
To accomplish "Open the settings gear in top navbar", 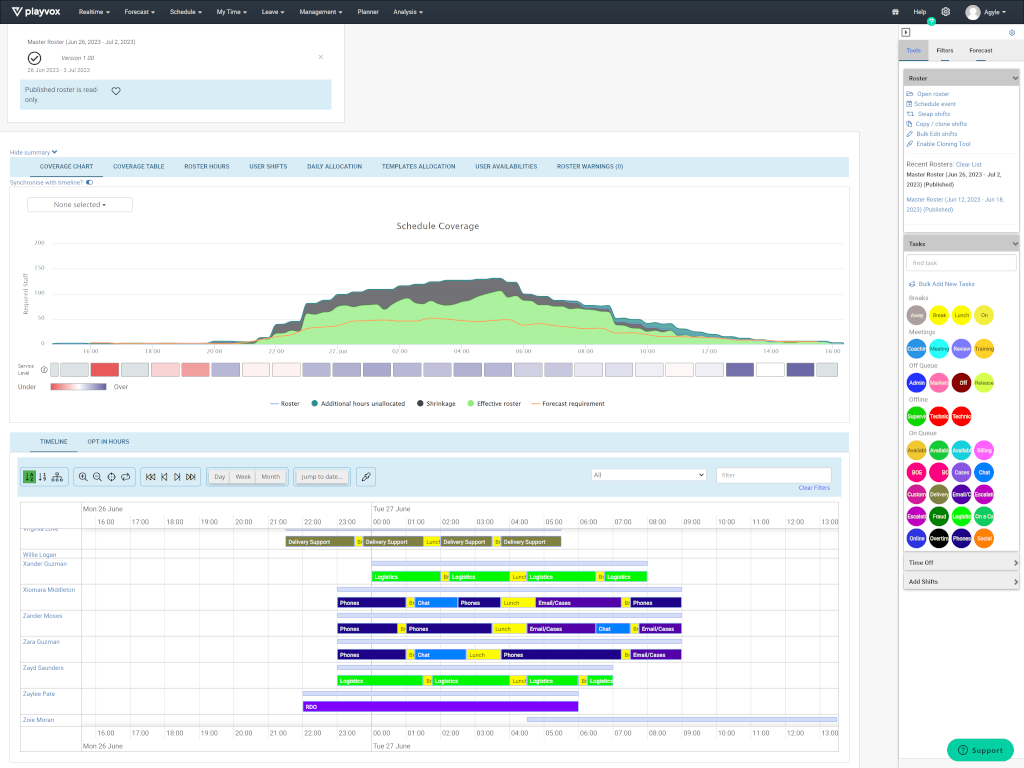I will [946, 12].
